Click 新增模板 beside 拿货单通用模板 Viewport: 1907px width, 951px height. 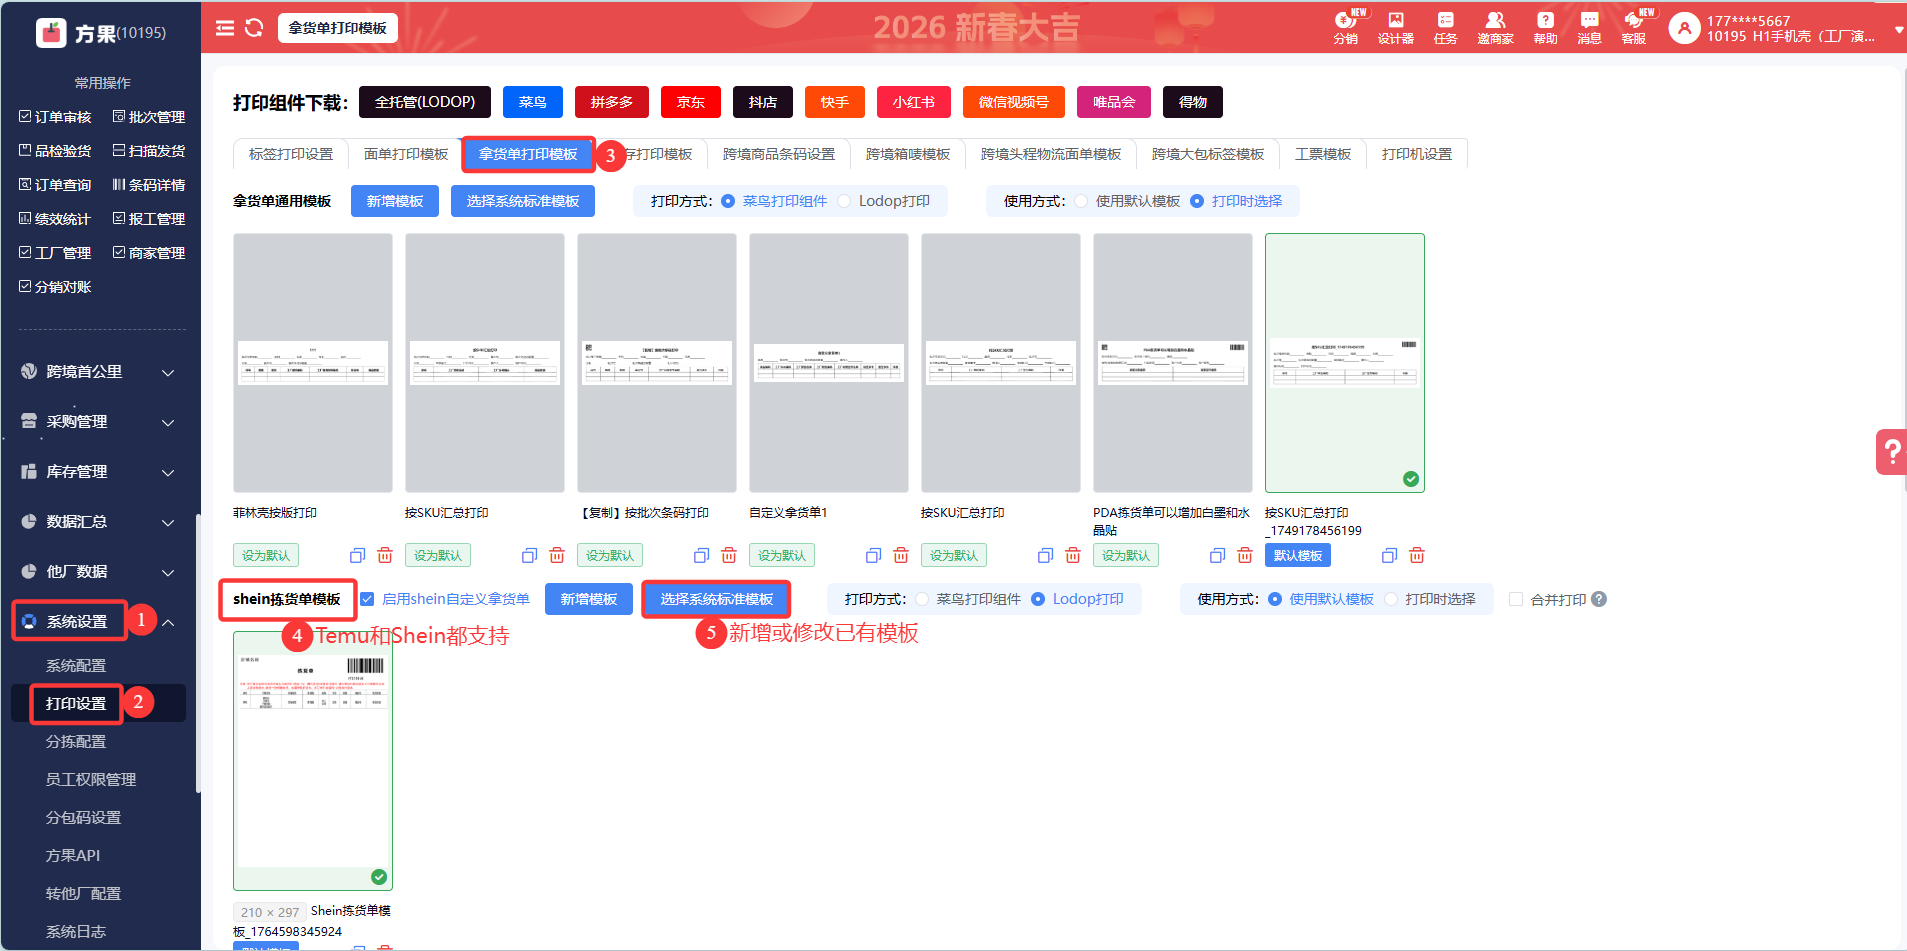tap(395, 201)
